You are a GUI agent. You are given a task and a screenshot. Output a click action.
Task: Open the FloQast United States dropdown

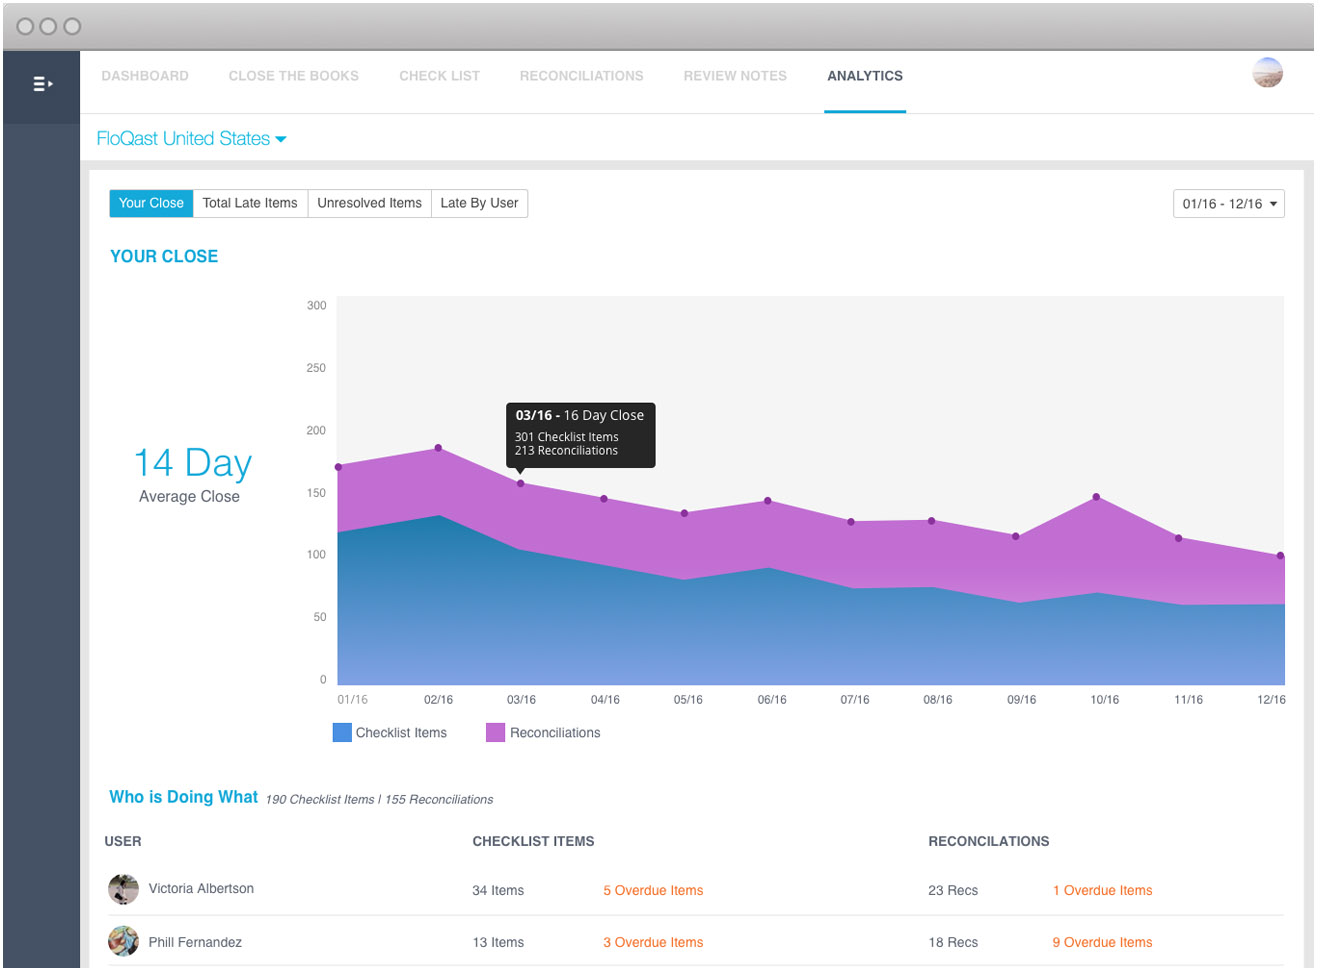[191, 139]
